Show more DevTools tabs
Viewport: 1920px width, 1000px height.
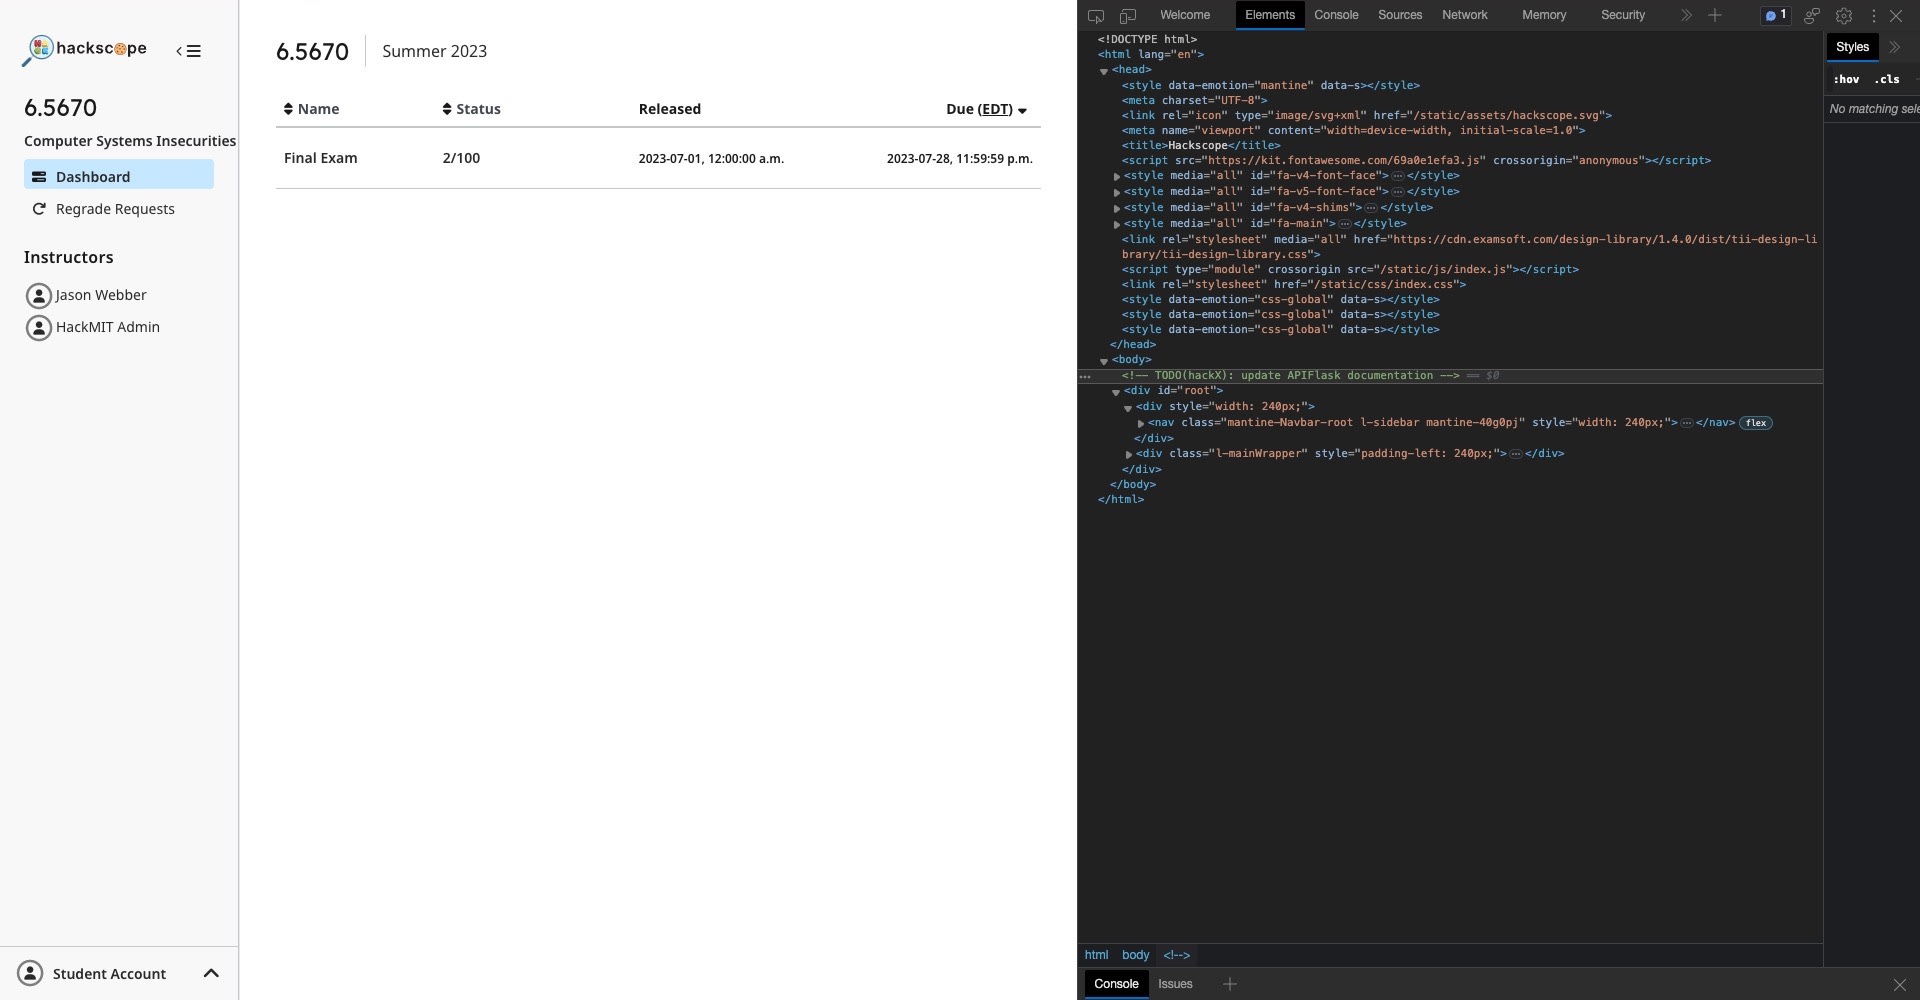coord(1686,15)
